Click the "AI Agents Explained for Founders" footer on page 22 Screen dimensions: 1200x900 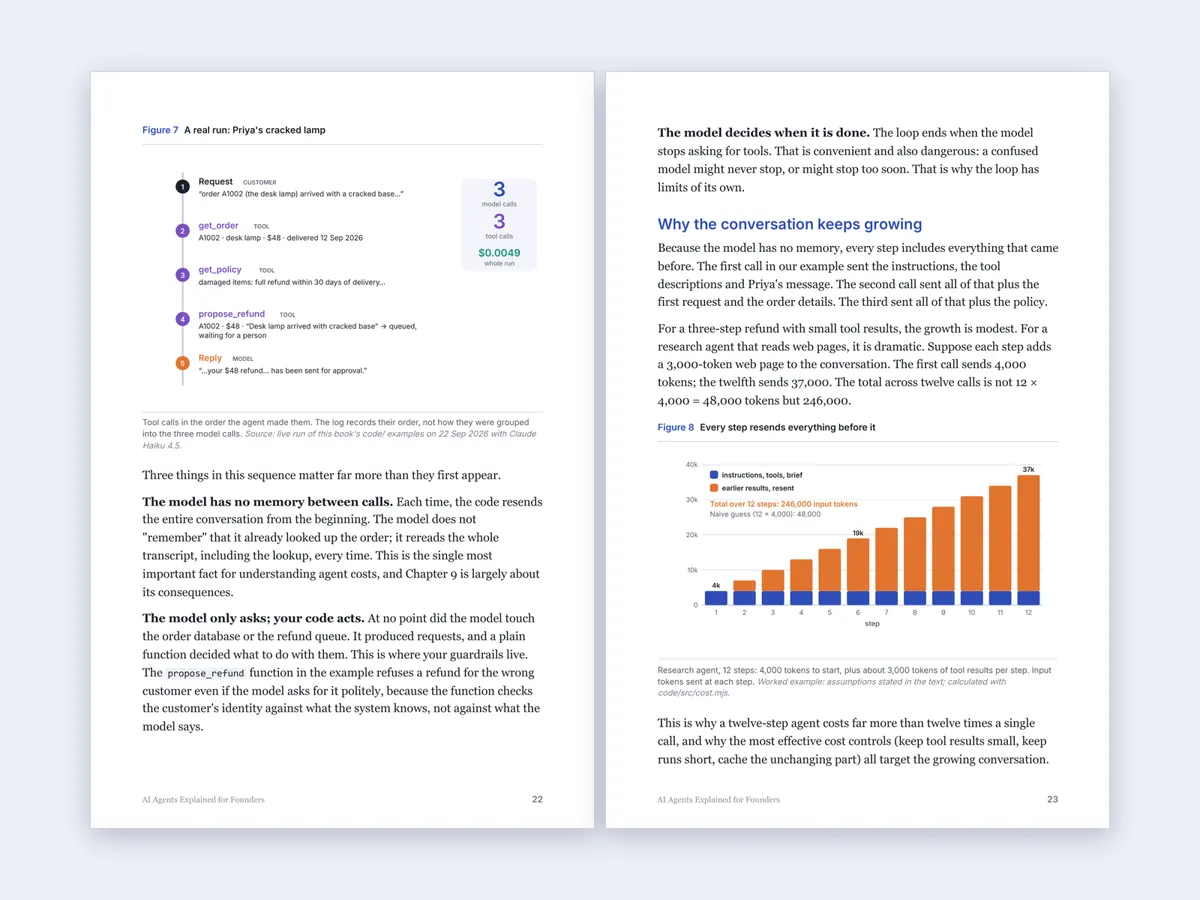tap(203, 800)
